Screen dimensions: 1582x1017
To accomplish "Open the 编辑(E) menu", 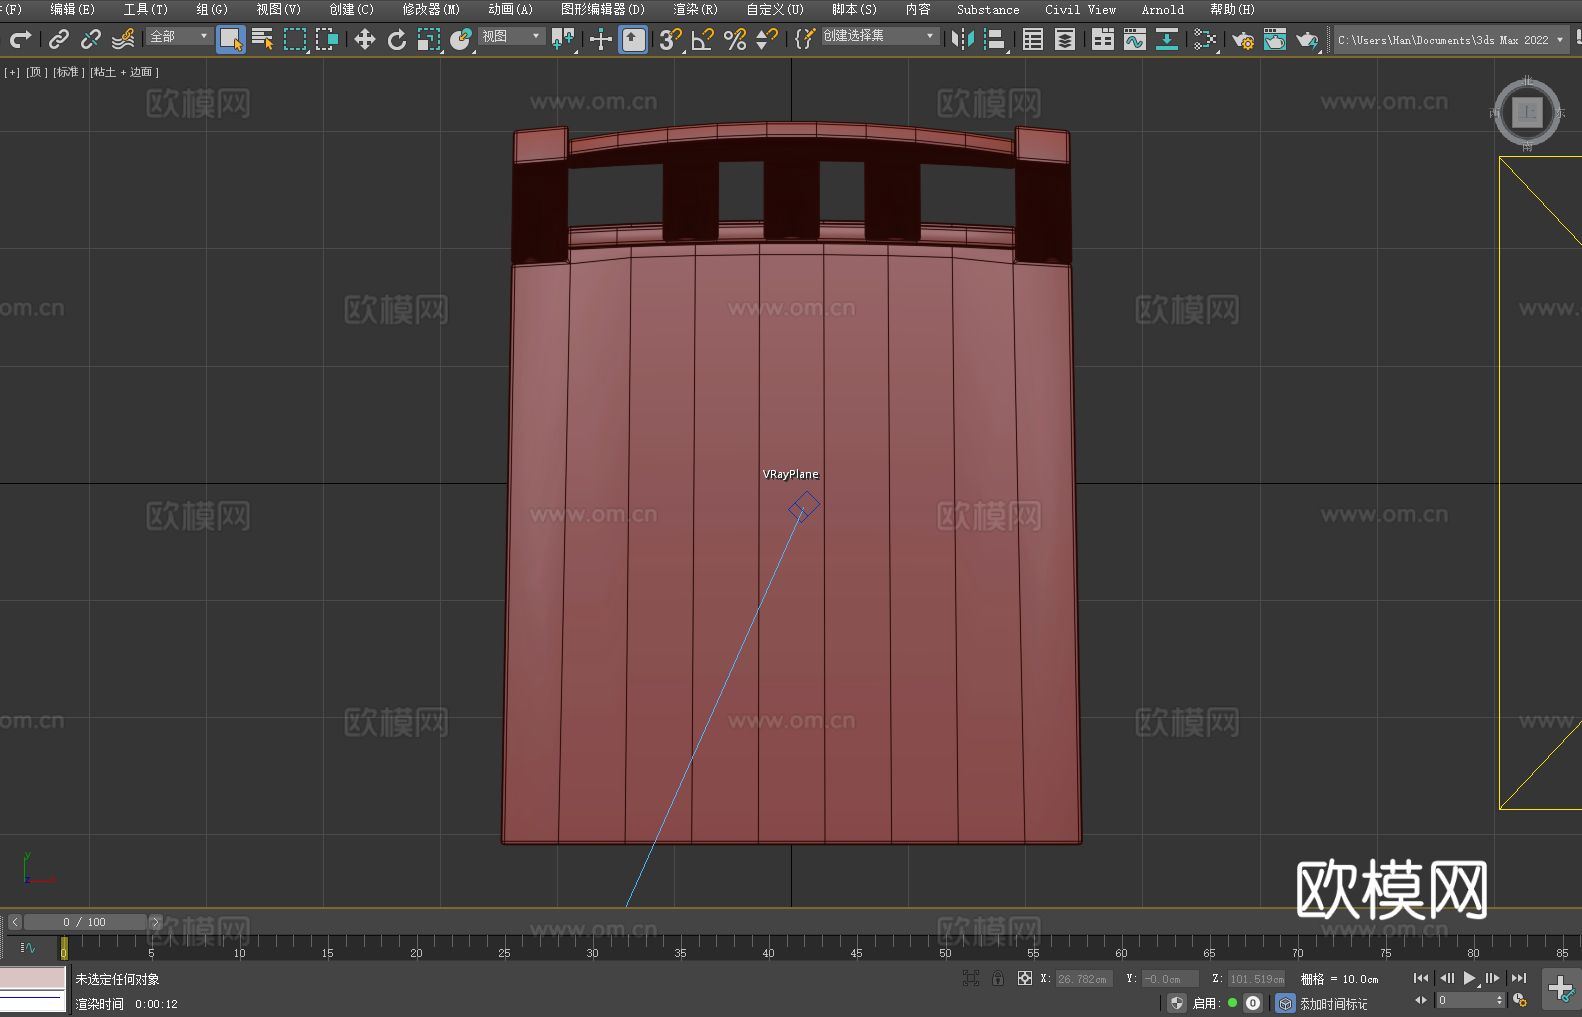I will (x=72, y=9).
